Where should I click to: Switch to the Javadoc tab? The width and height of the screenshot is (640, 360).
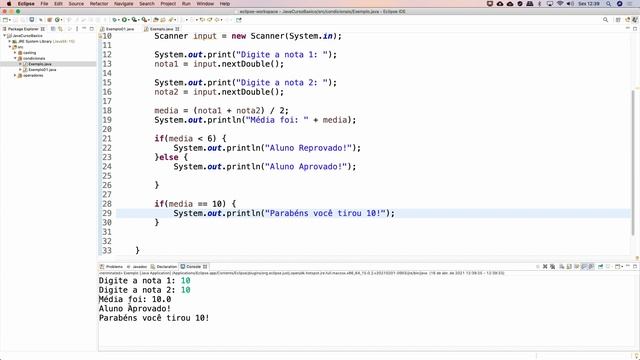coord(137,267)
